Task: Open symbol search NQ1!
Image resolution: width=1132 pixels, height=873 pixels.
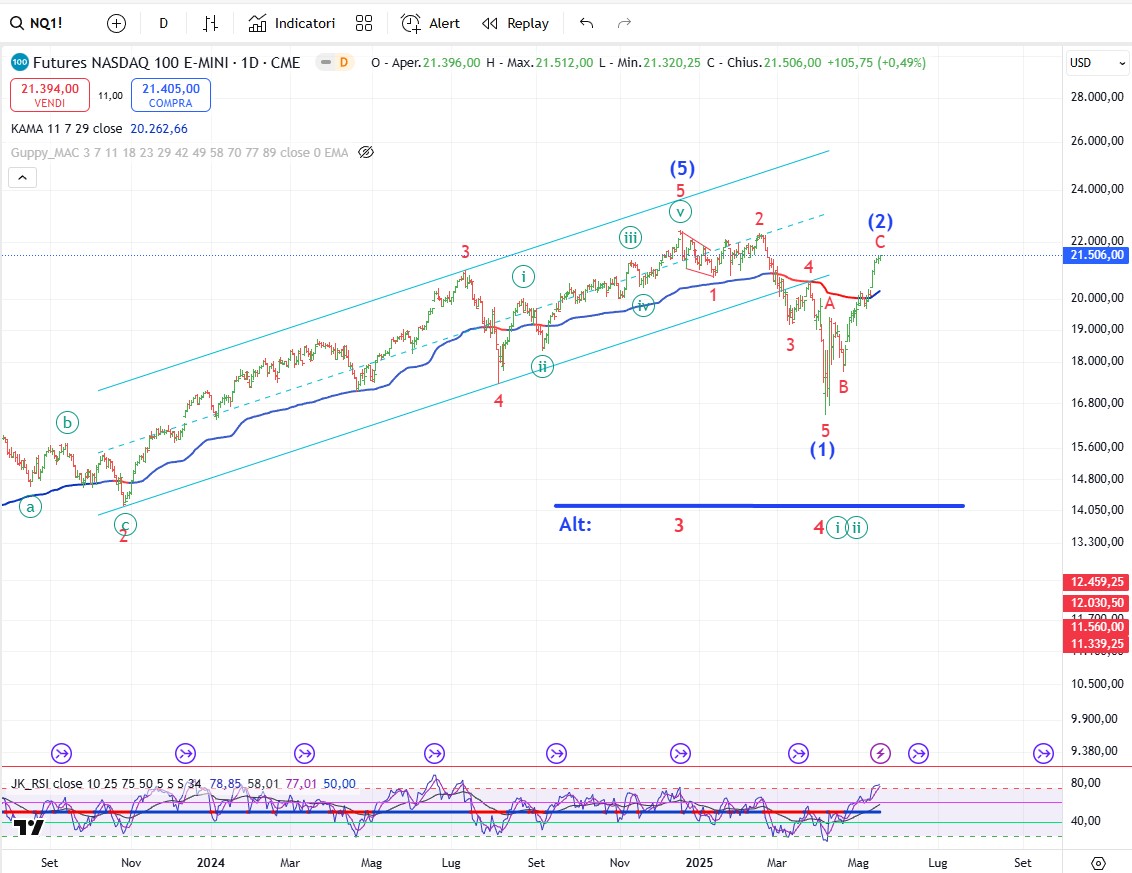Action: [36, 23]
